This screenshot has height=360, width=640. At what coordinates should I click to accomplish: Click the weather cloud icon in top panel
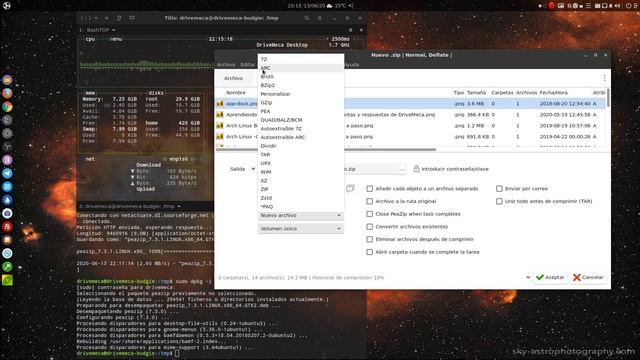click(329, 6)
